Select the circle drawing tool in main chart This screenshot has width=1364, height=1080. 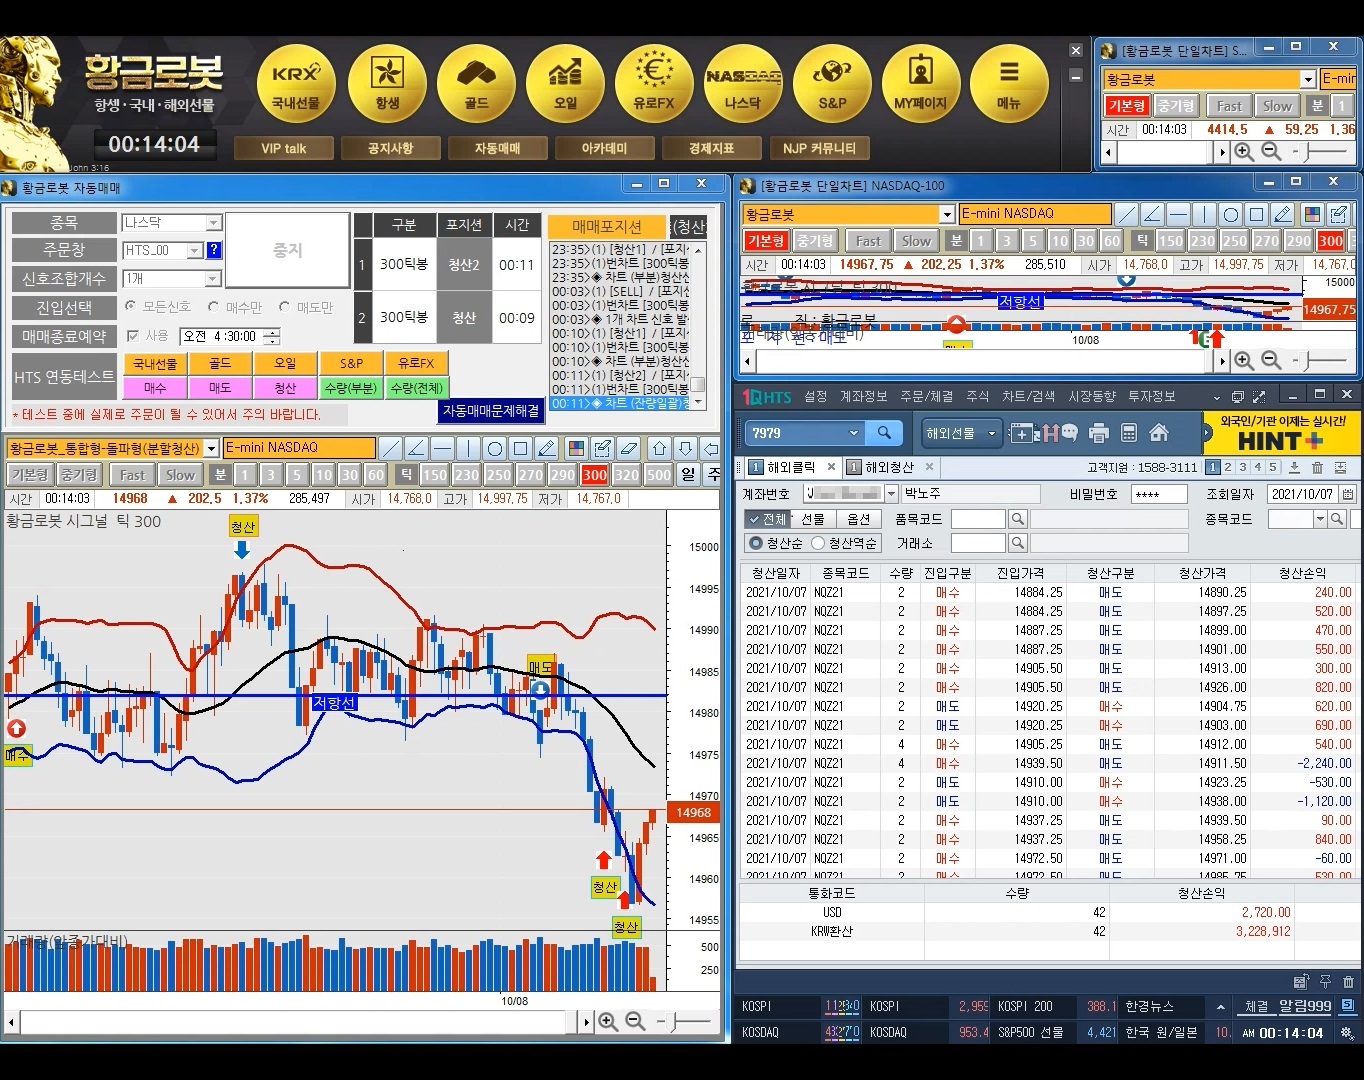495,448
